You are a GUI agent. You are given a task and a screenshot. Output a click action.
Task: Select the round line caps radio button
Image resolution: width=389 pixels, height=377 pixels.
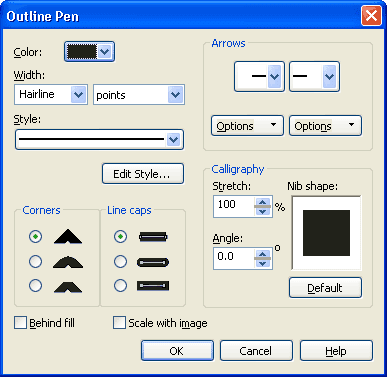pos(120,262)
